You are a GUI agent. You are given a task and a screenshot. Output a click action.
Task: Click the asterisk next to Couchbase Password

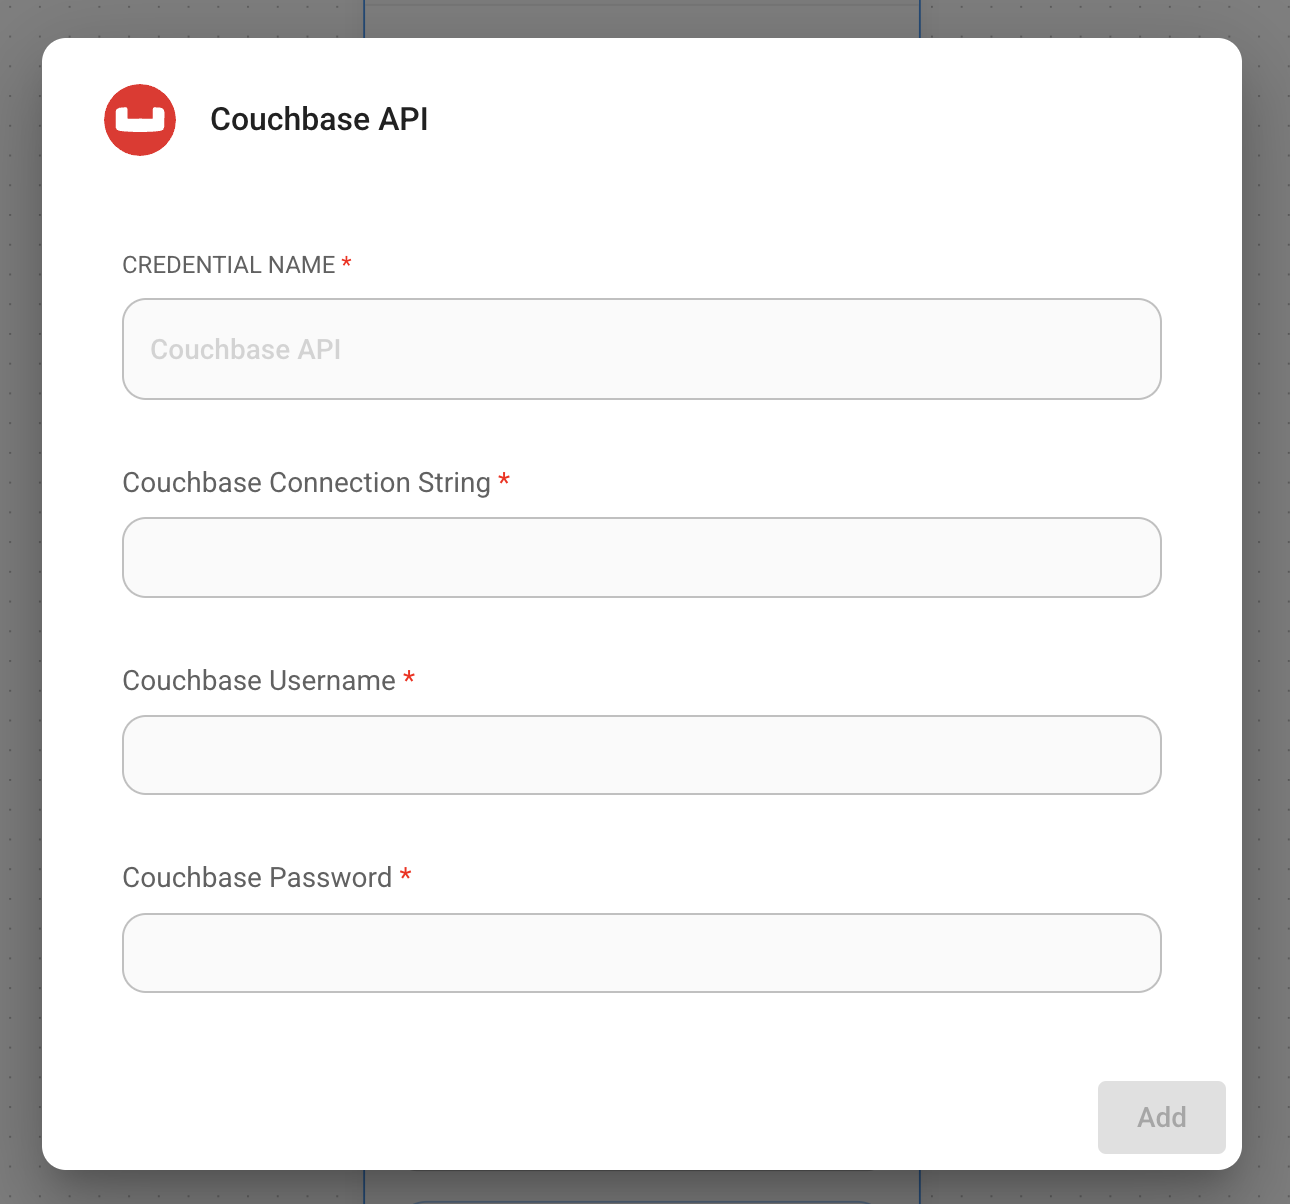click(405, 876)
